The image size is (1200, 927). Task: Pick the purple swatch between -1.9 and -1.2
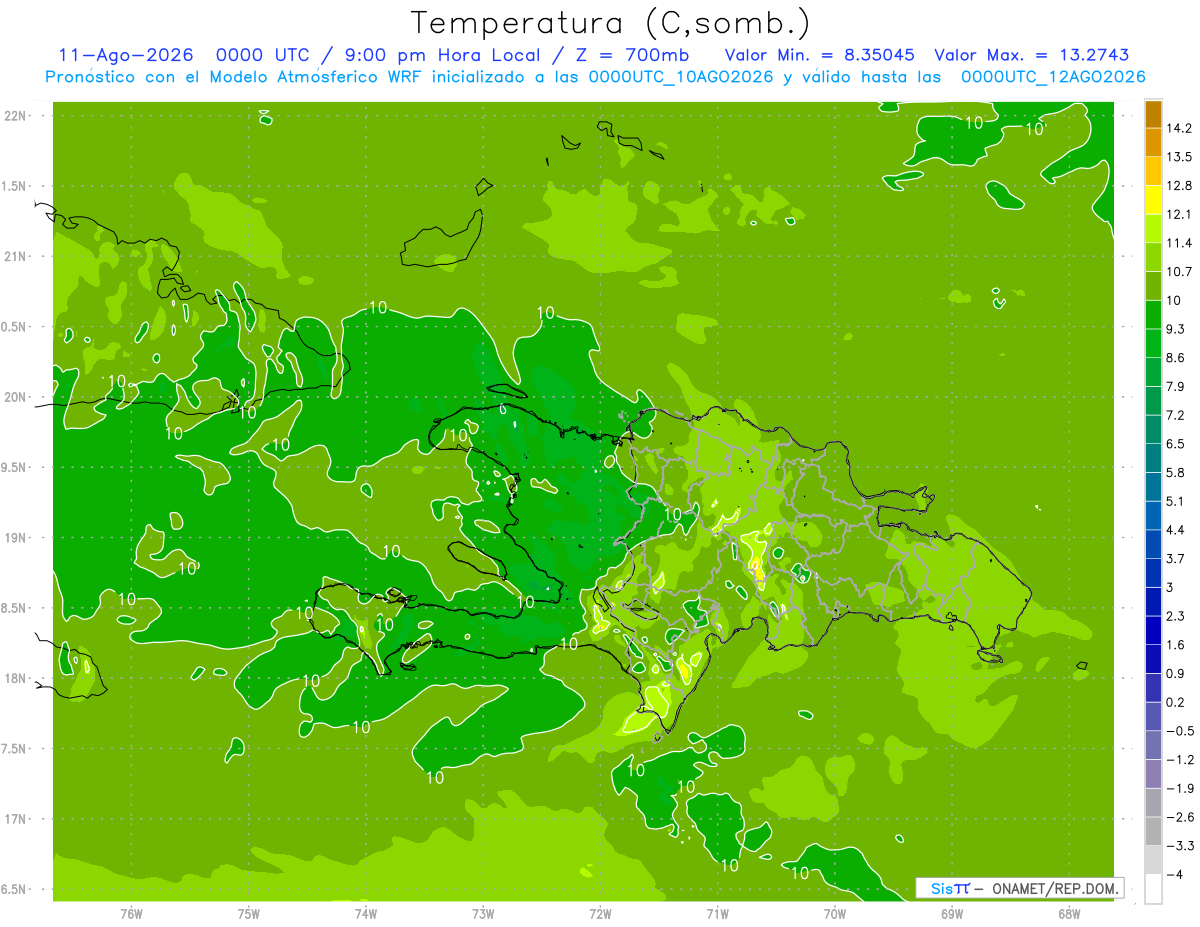coord(1153,774)
